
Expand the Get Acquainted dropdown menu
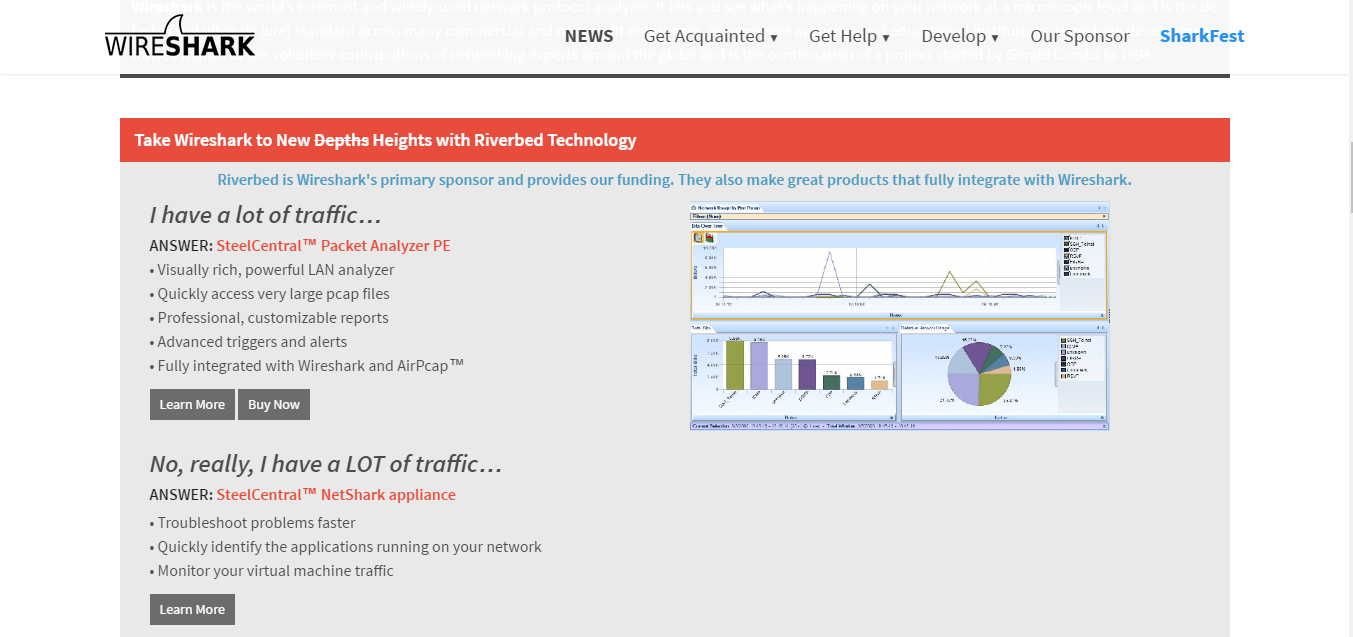(711, 36)
